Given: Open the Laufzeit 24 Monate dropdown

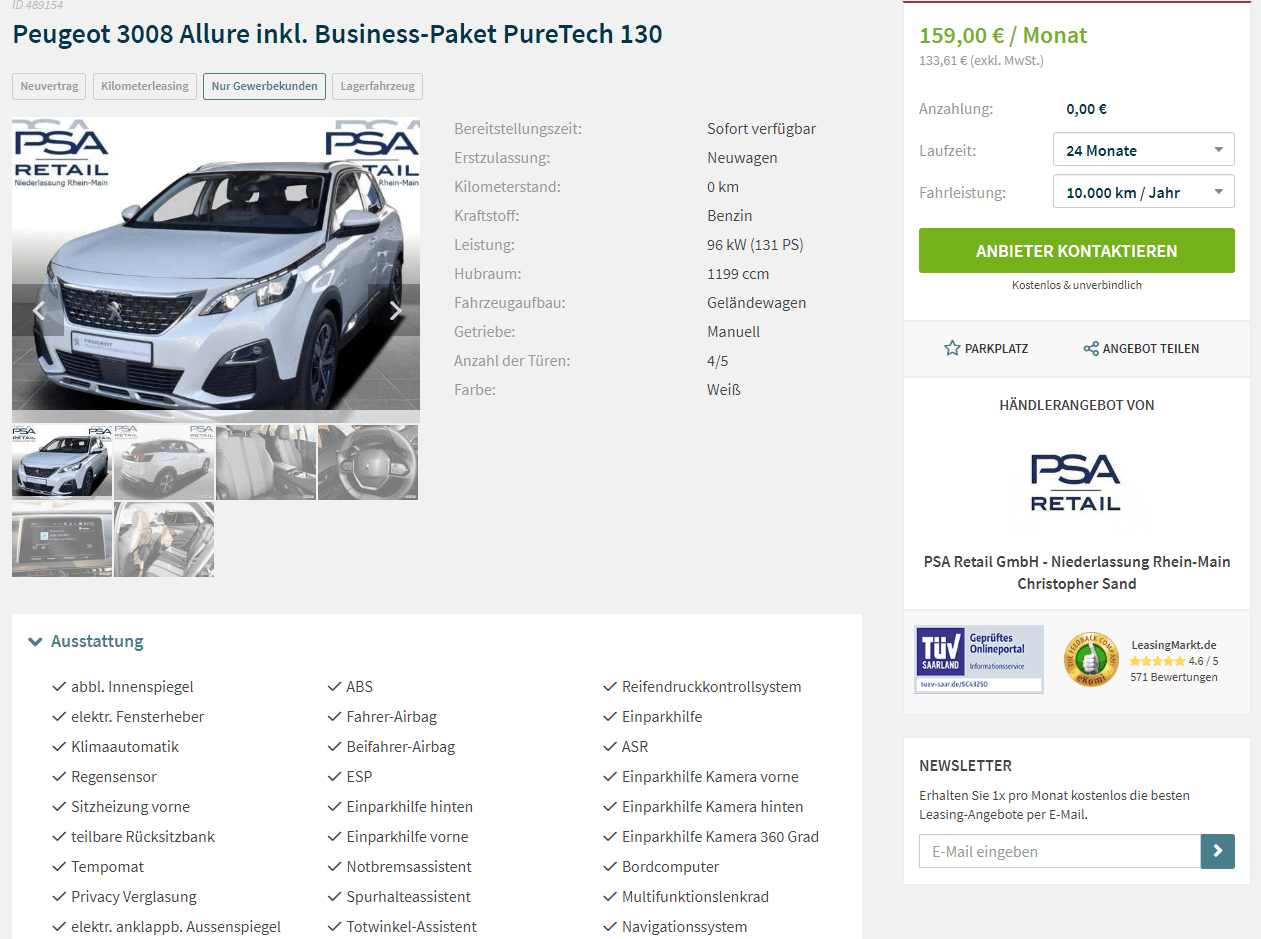Looking at the screenshot, I should tap(1144, 150).
